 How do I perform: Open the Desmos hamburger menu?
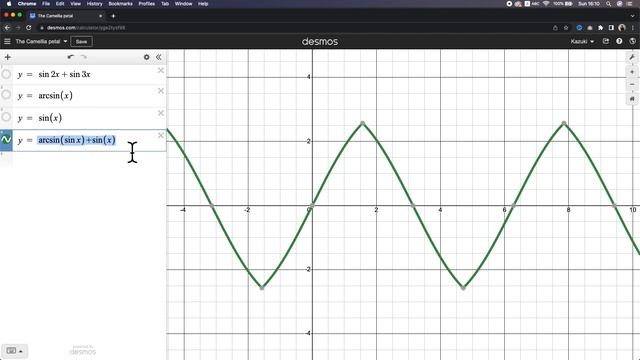click(7, 41)
